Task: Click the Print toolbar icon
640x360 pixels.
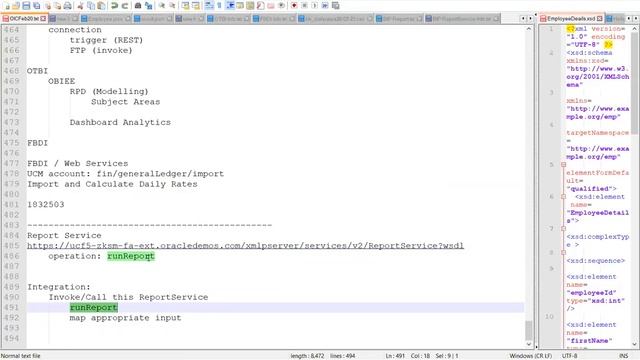Action: point(67,6)
